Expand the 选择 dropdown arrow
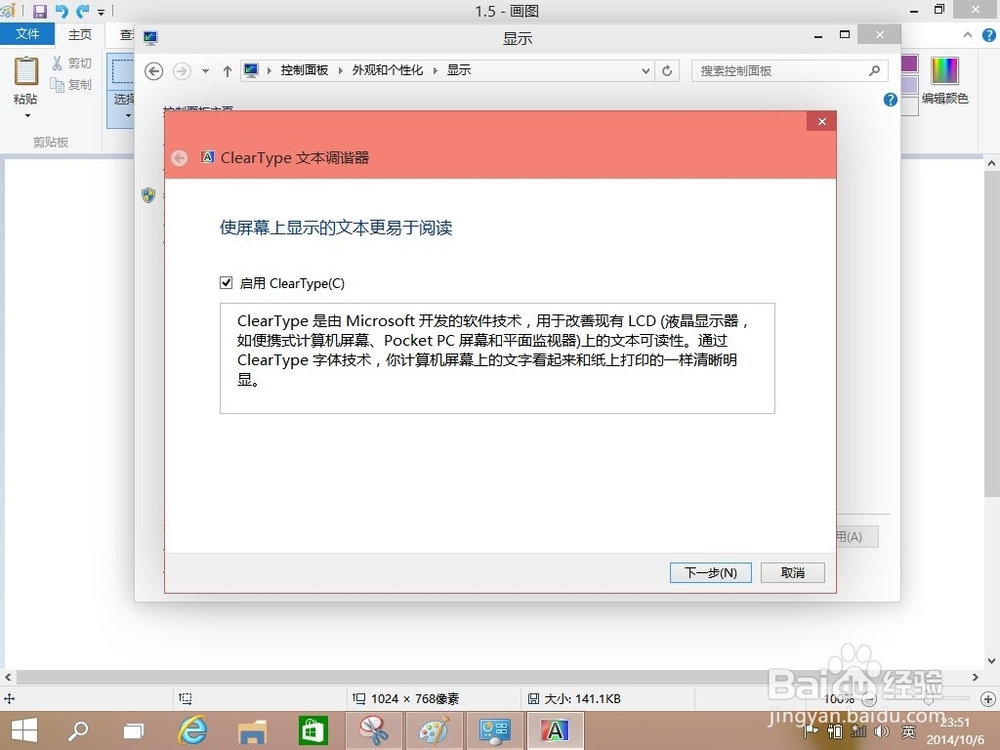 [x=128, y=115]
